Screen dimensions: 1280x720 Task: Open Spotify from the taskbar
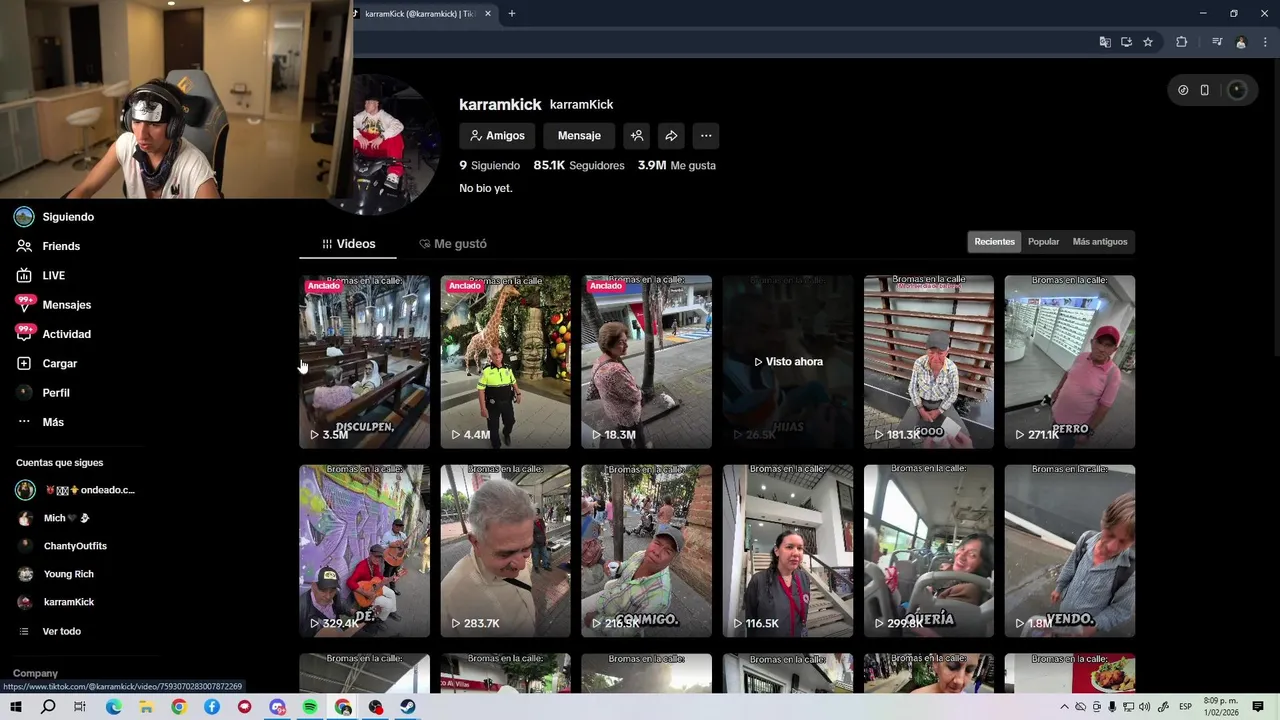pos(310,707)
